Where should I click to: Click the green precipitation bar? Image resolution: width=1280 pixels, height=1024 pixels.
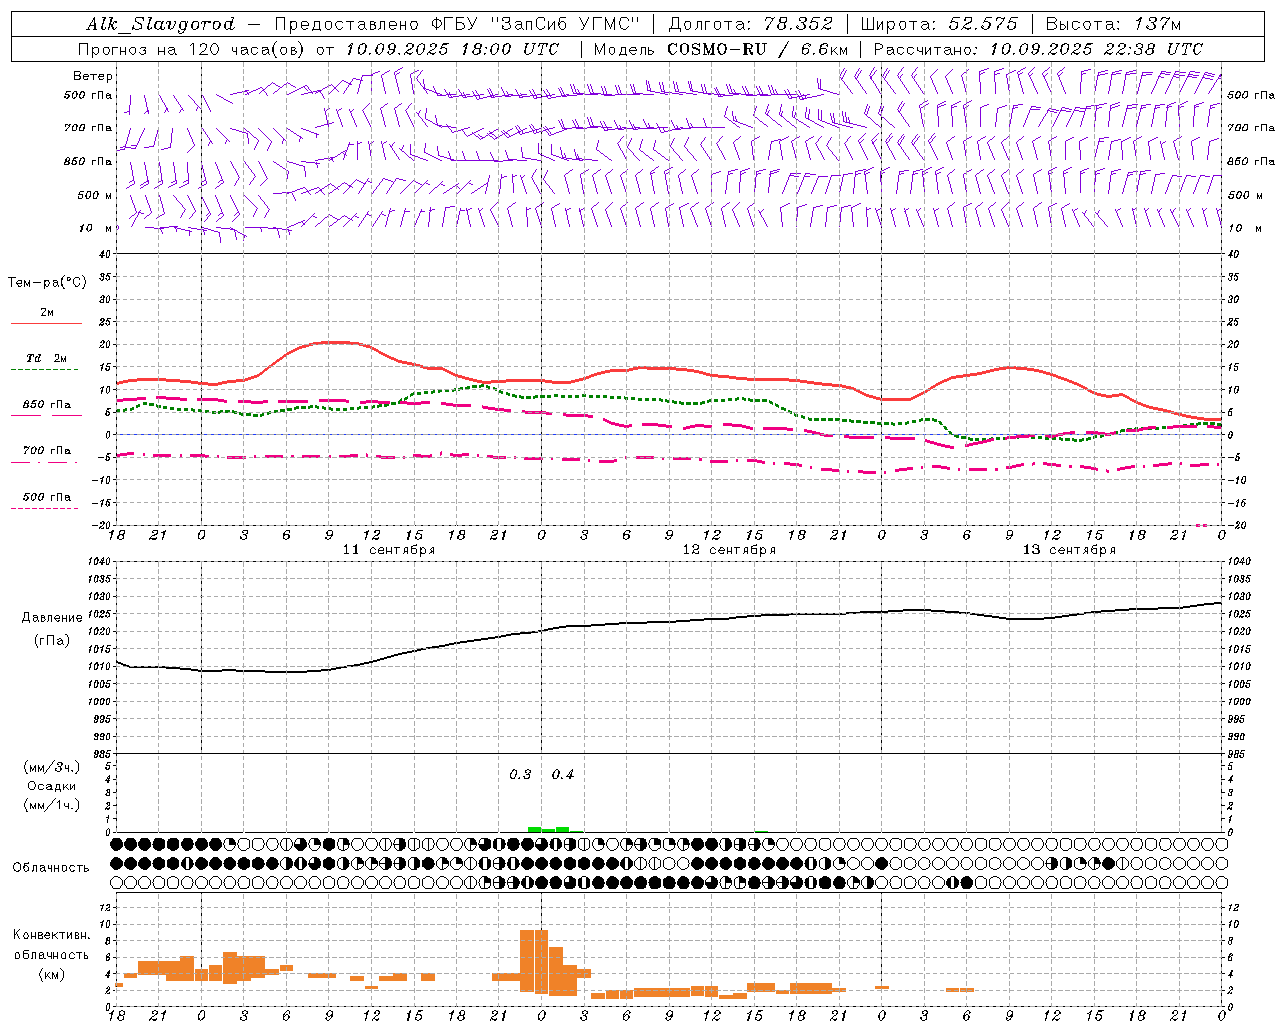(549, 829)
